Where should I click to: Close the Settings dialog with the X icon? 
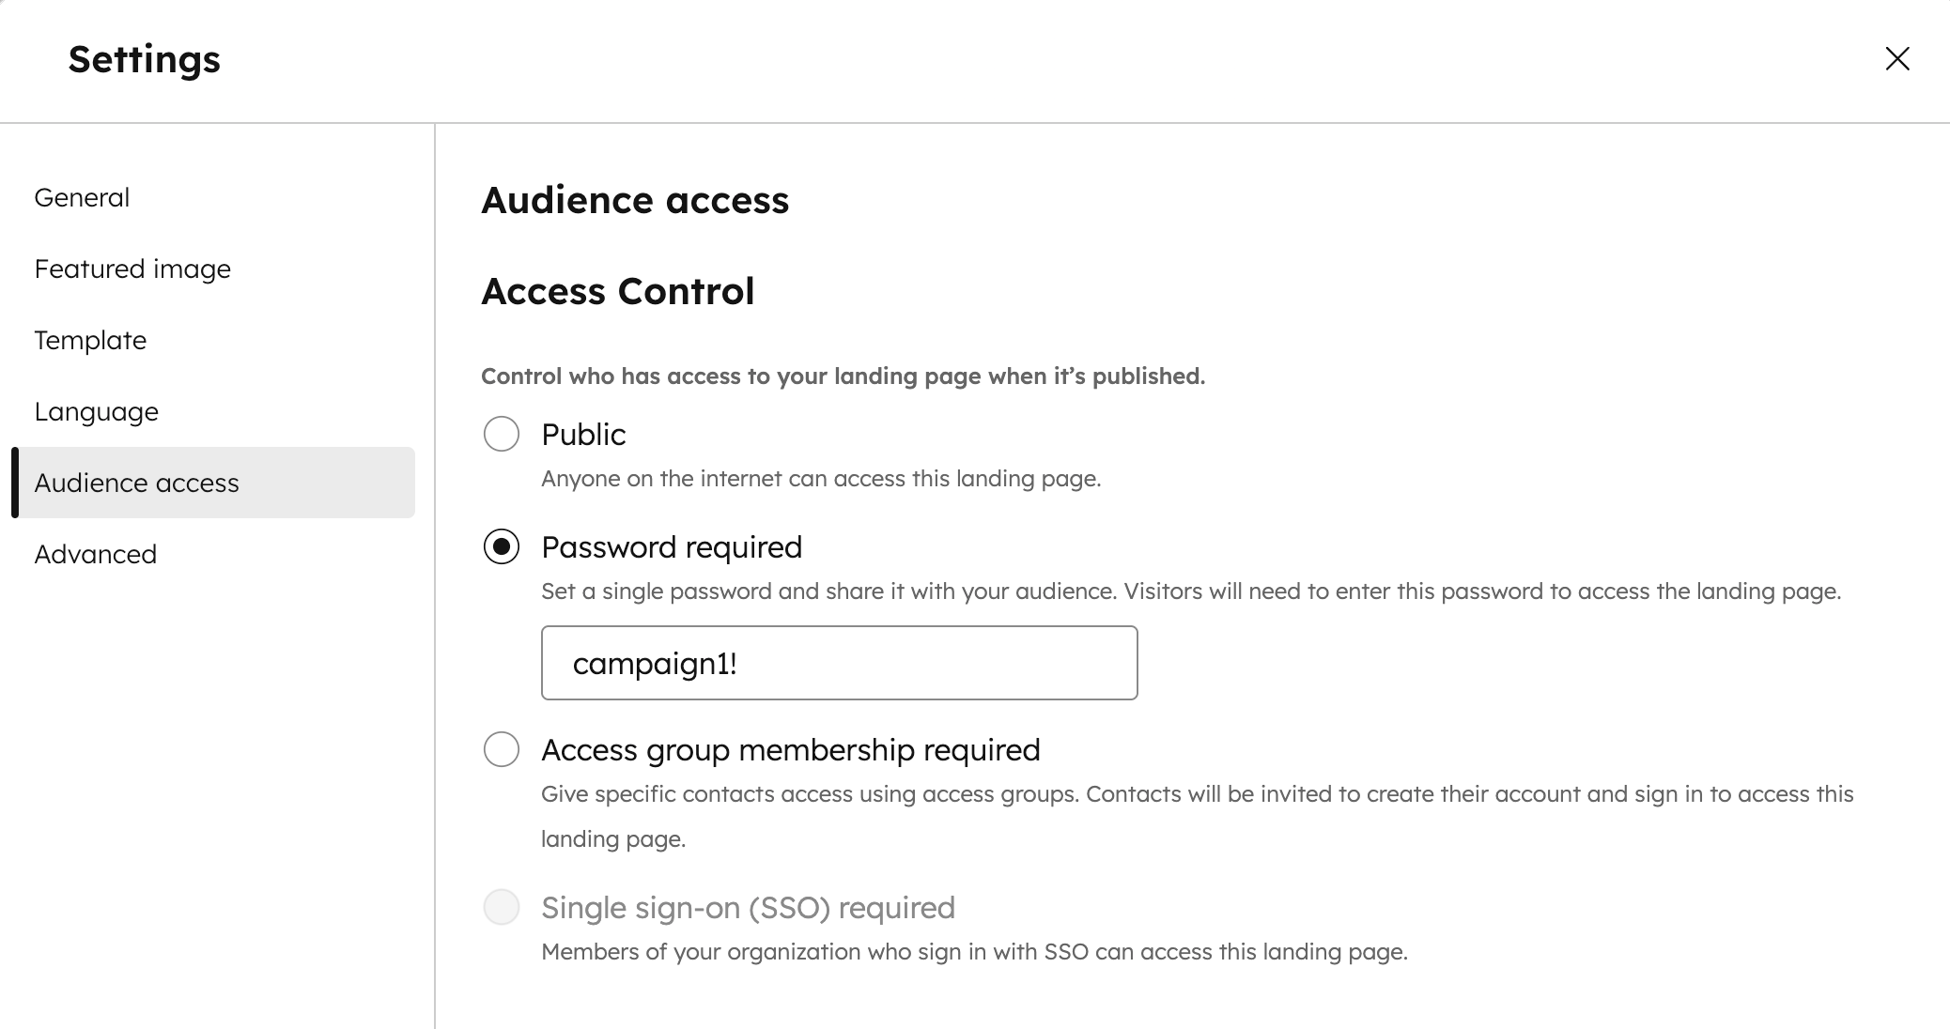point(1896,59)
